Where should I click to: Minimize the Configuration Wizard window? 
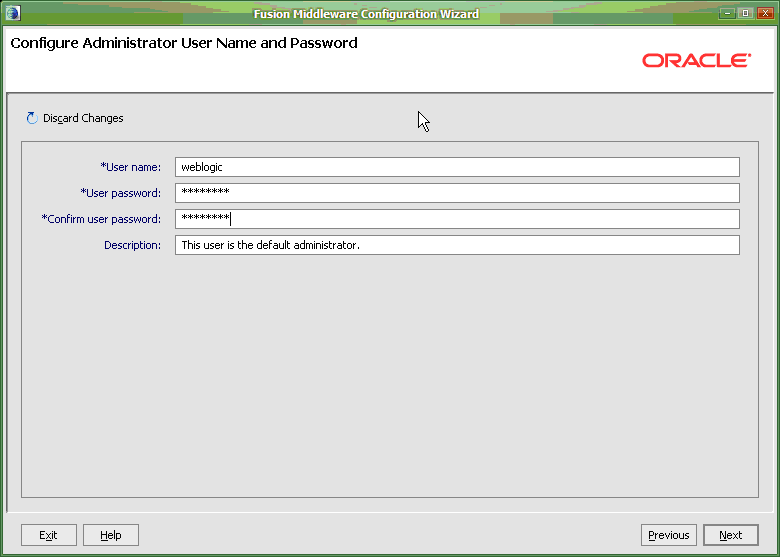pyautogui.click(x=727, y=13)
